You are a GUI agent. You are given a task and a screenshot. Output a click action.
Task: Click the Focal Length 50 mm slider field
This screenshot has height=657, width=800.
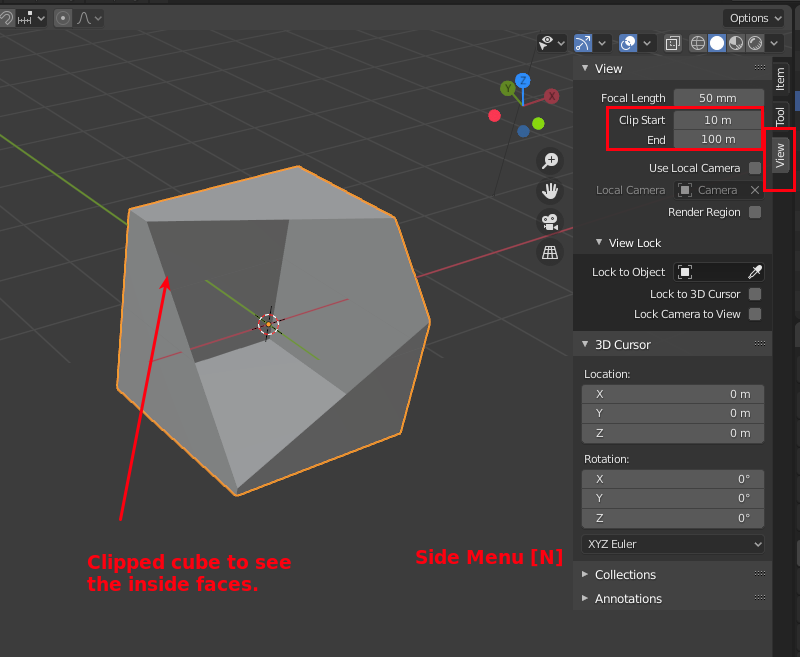[717, 98]
